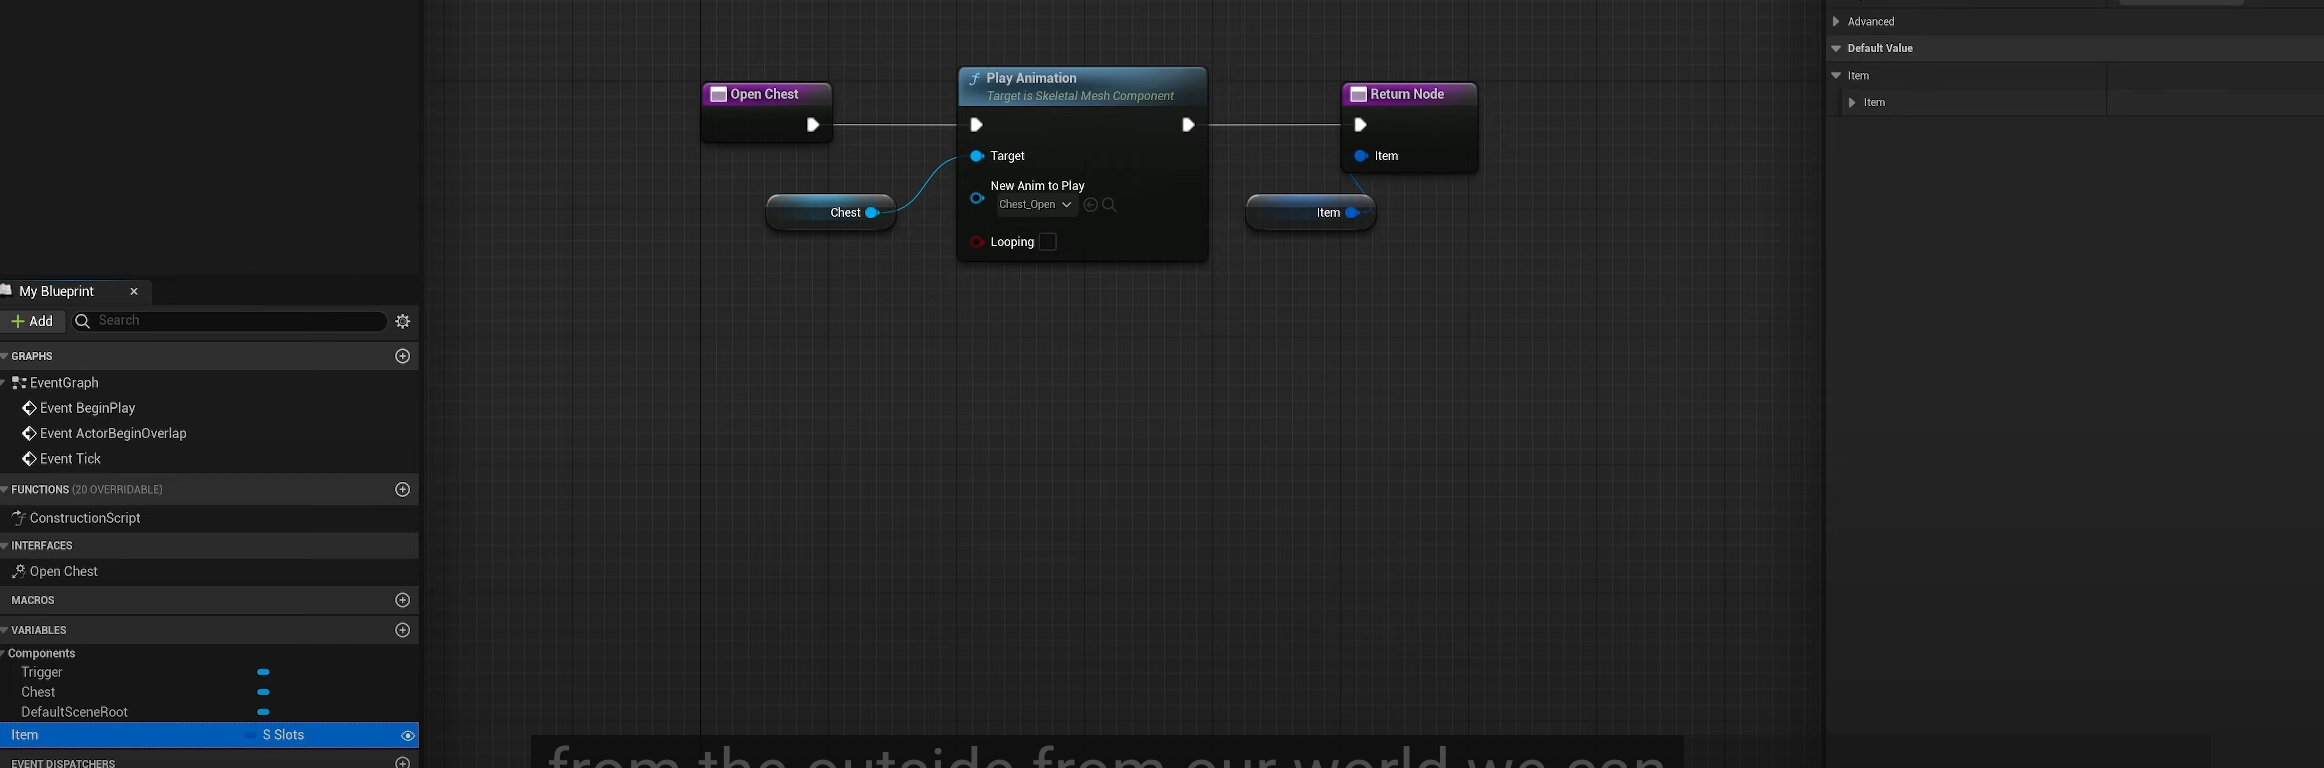Select Open Chest under INTERFACES
This screenshot has height=768, width=2324.
(64, 572)
